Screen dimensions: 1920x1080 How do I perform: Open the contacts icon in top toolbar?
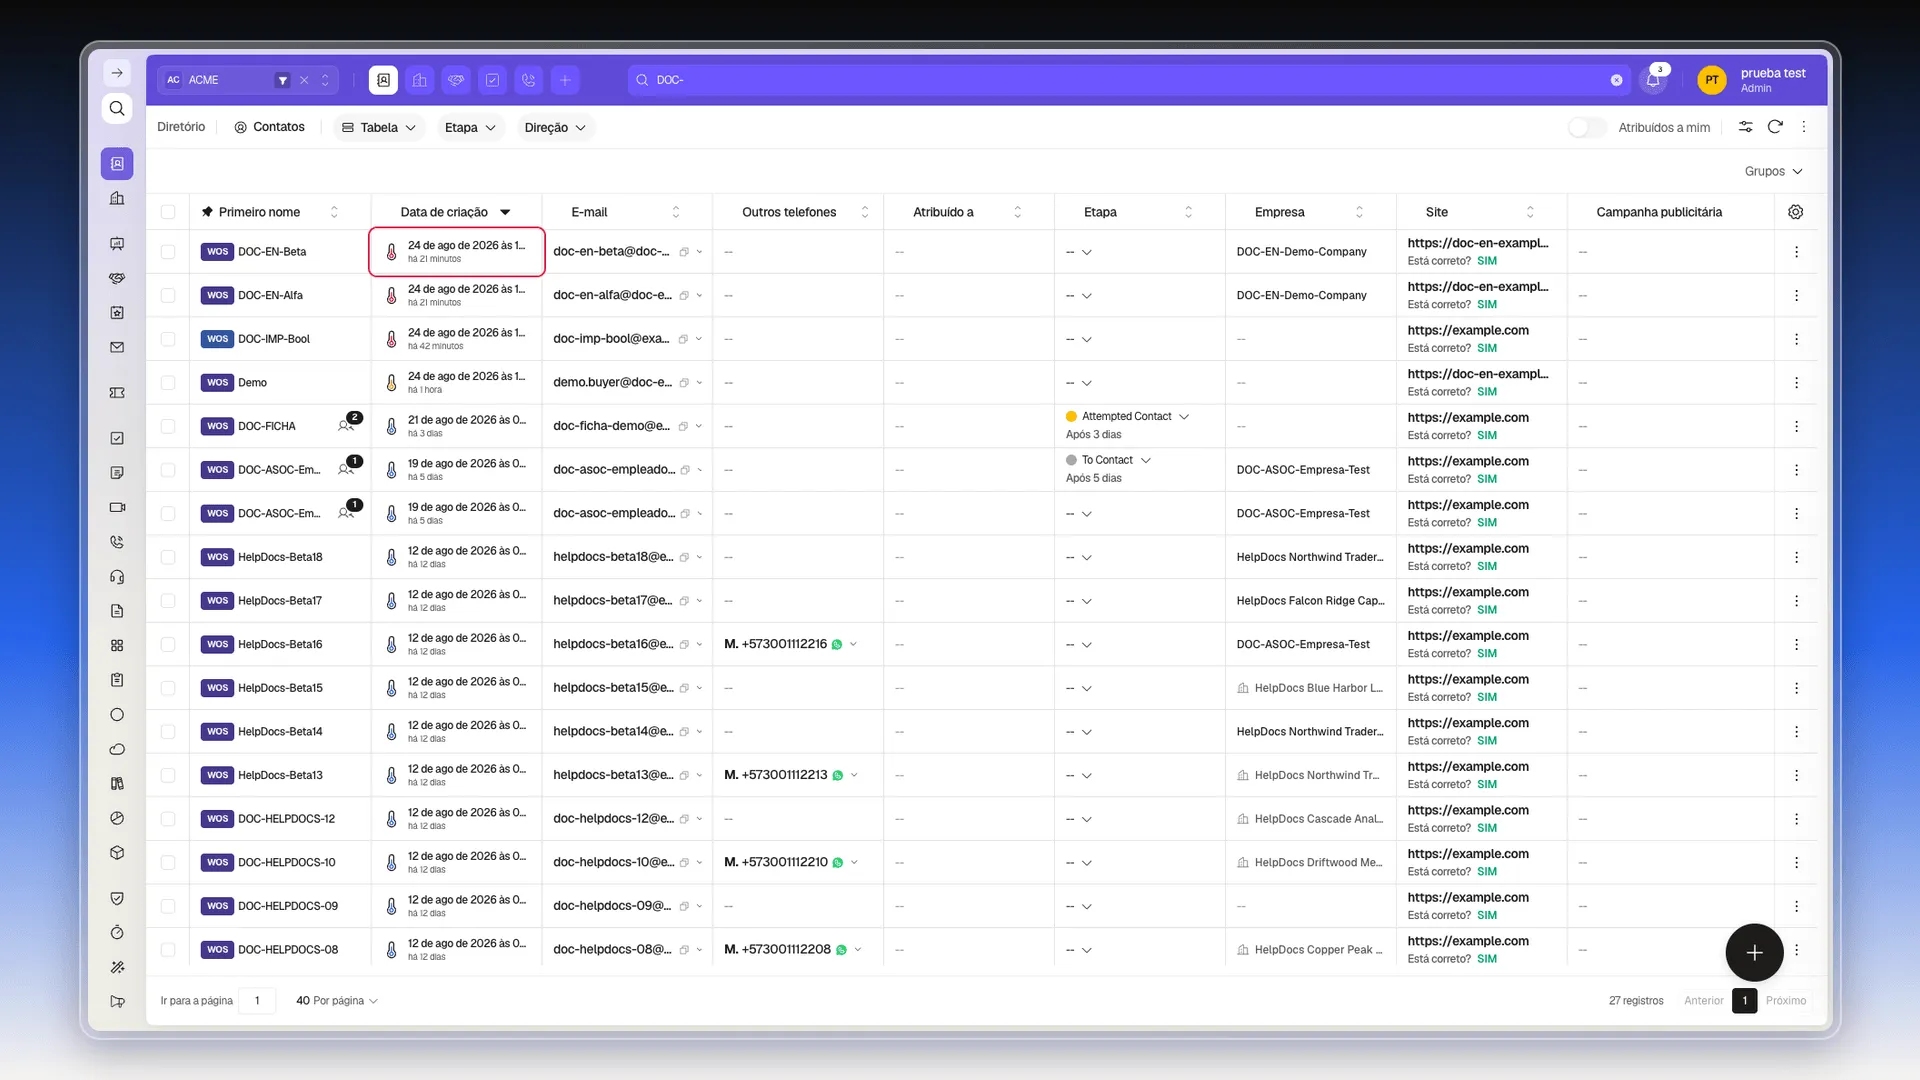coord(383,80)
